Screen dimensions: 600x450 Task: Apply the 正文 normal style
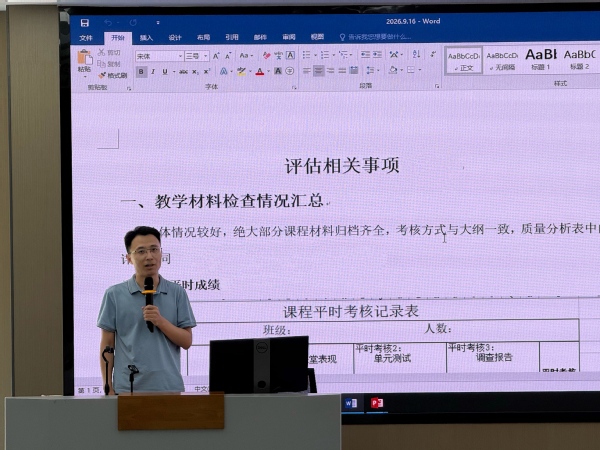pos(464,60)
